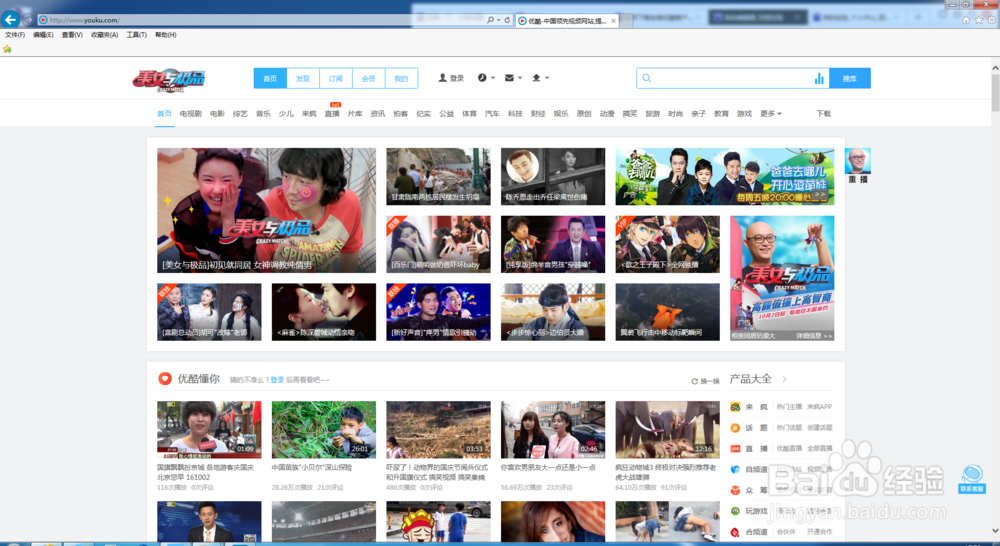
Task: Click the 联系客服 customer service icon
Action: coord(971,479)
